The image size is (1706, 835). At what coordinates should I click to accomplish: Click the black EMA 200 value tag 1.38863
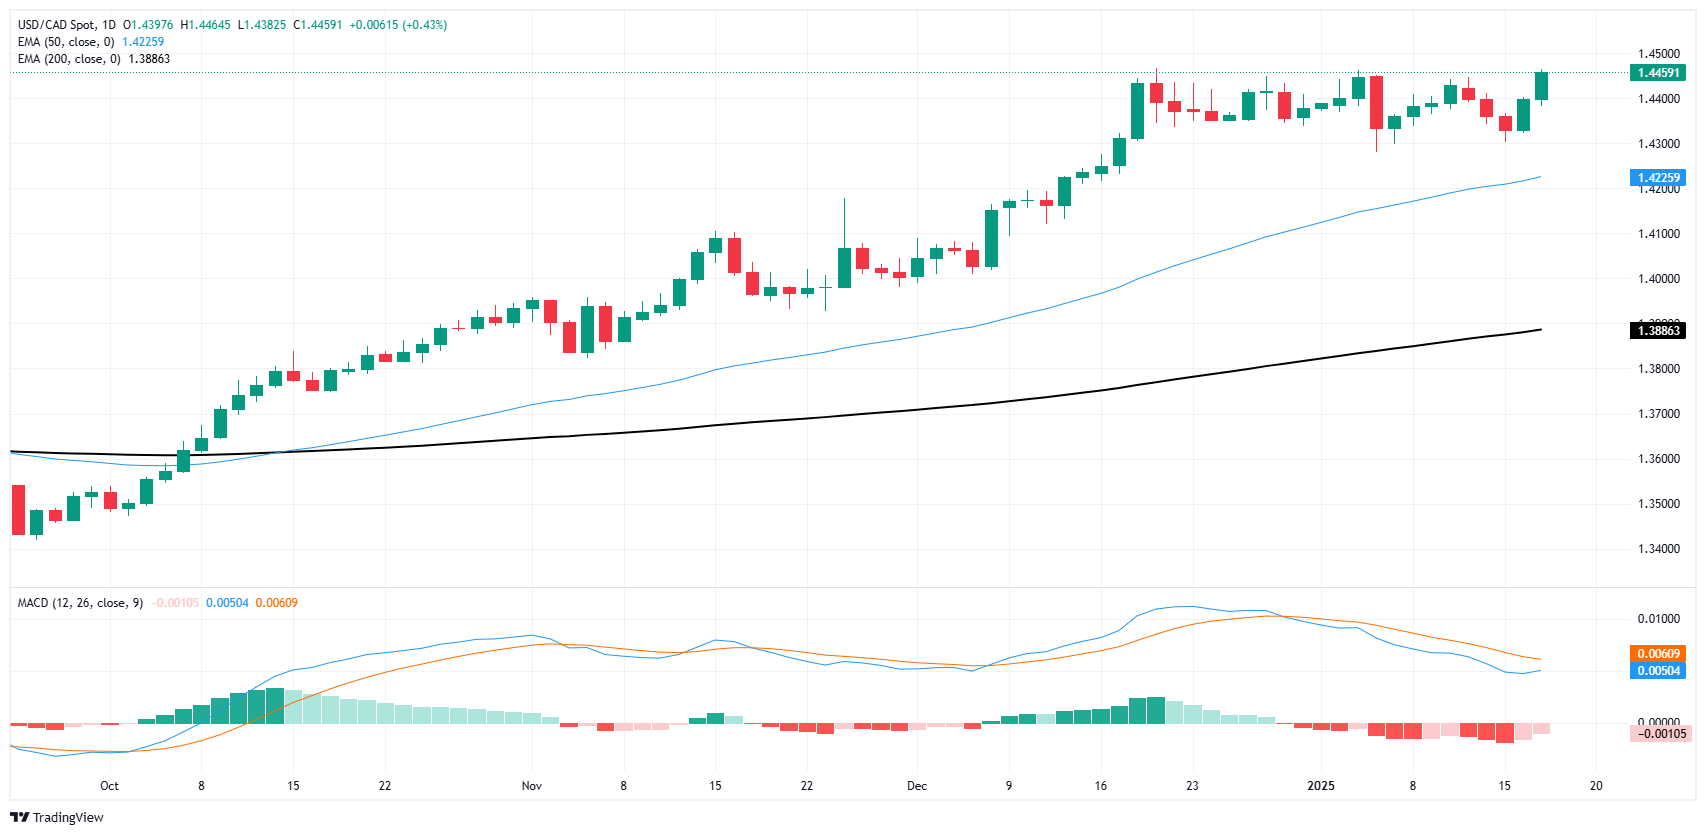1657,331
